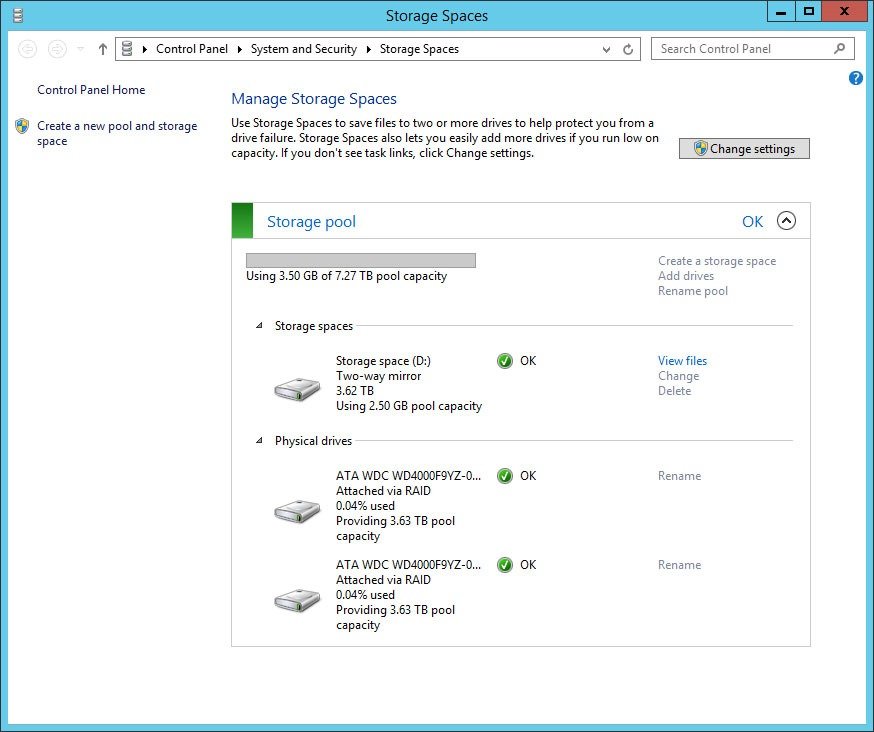The height and width of the screenshot is (732, 874).
Task: Click Create a storage space link
Action: tap(717, 261)
